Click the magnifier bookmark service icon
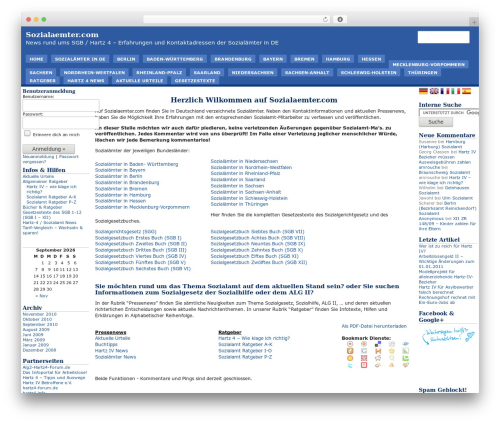Viewport: 500px width, 423px height. (392, 358)
